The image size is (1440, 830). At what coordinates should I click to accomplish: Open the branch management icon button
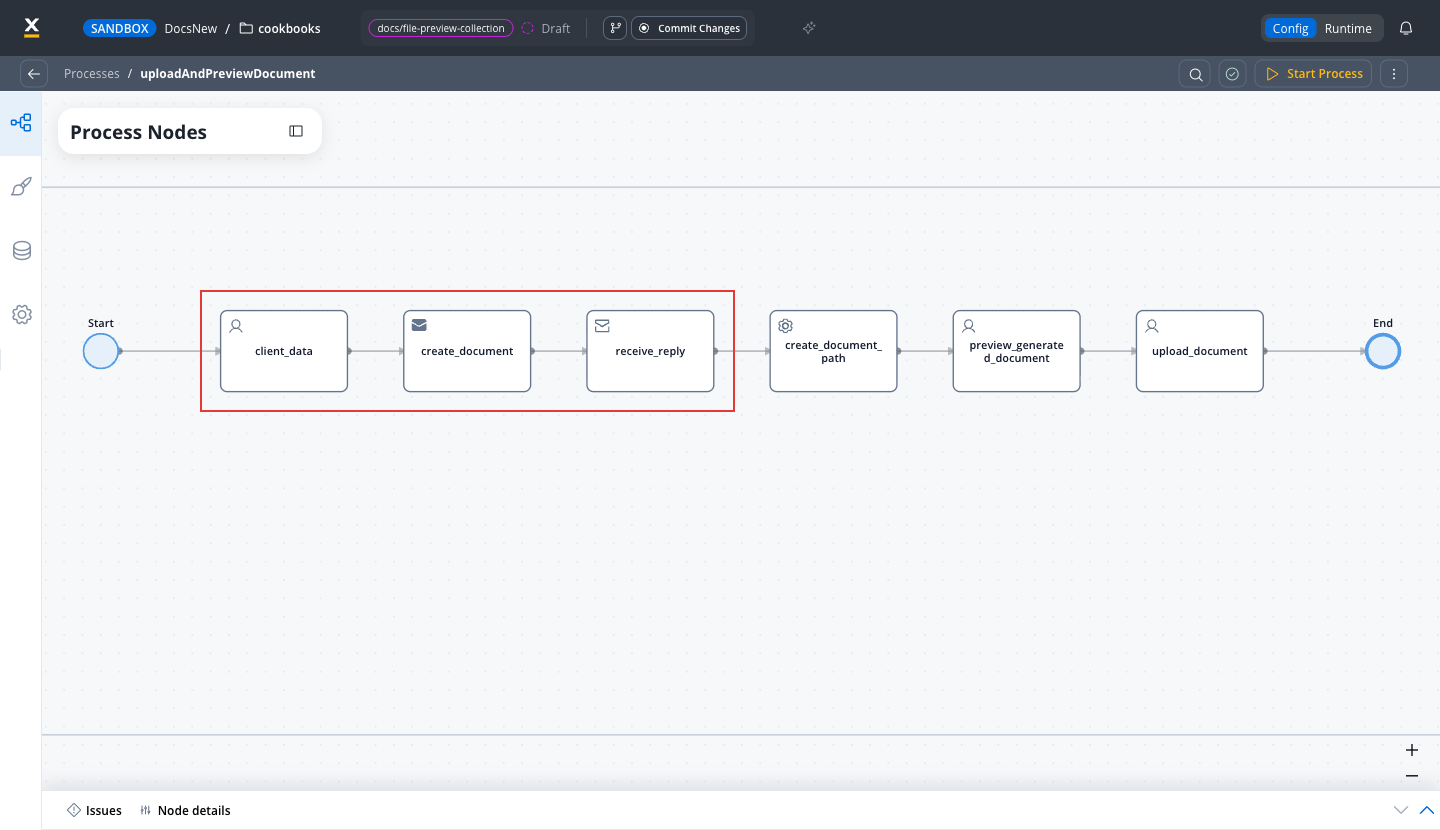pyautogui.click(x=615, y=28)
